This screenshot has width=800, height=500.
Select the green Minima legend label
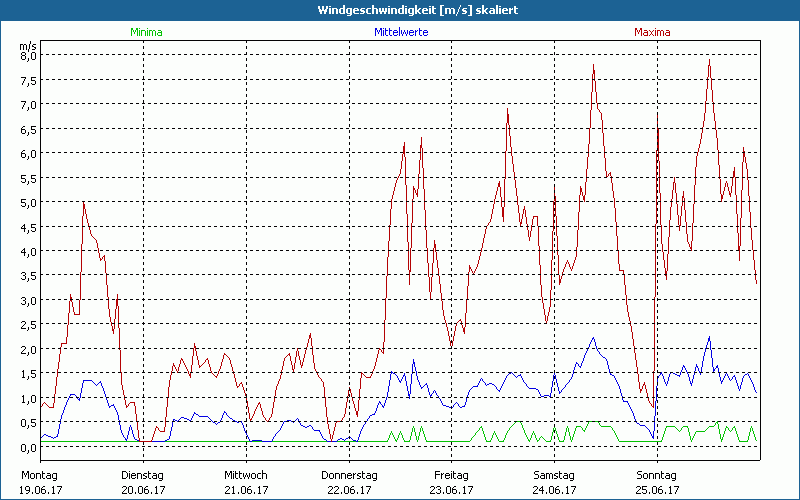coord(145,32)
